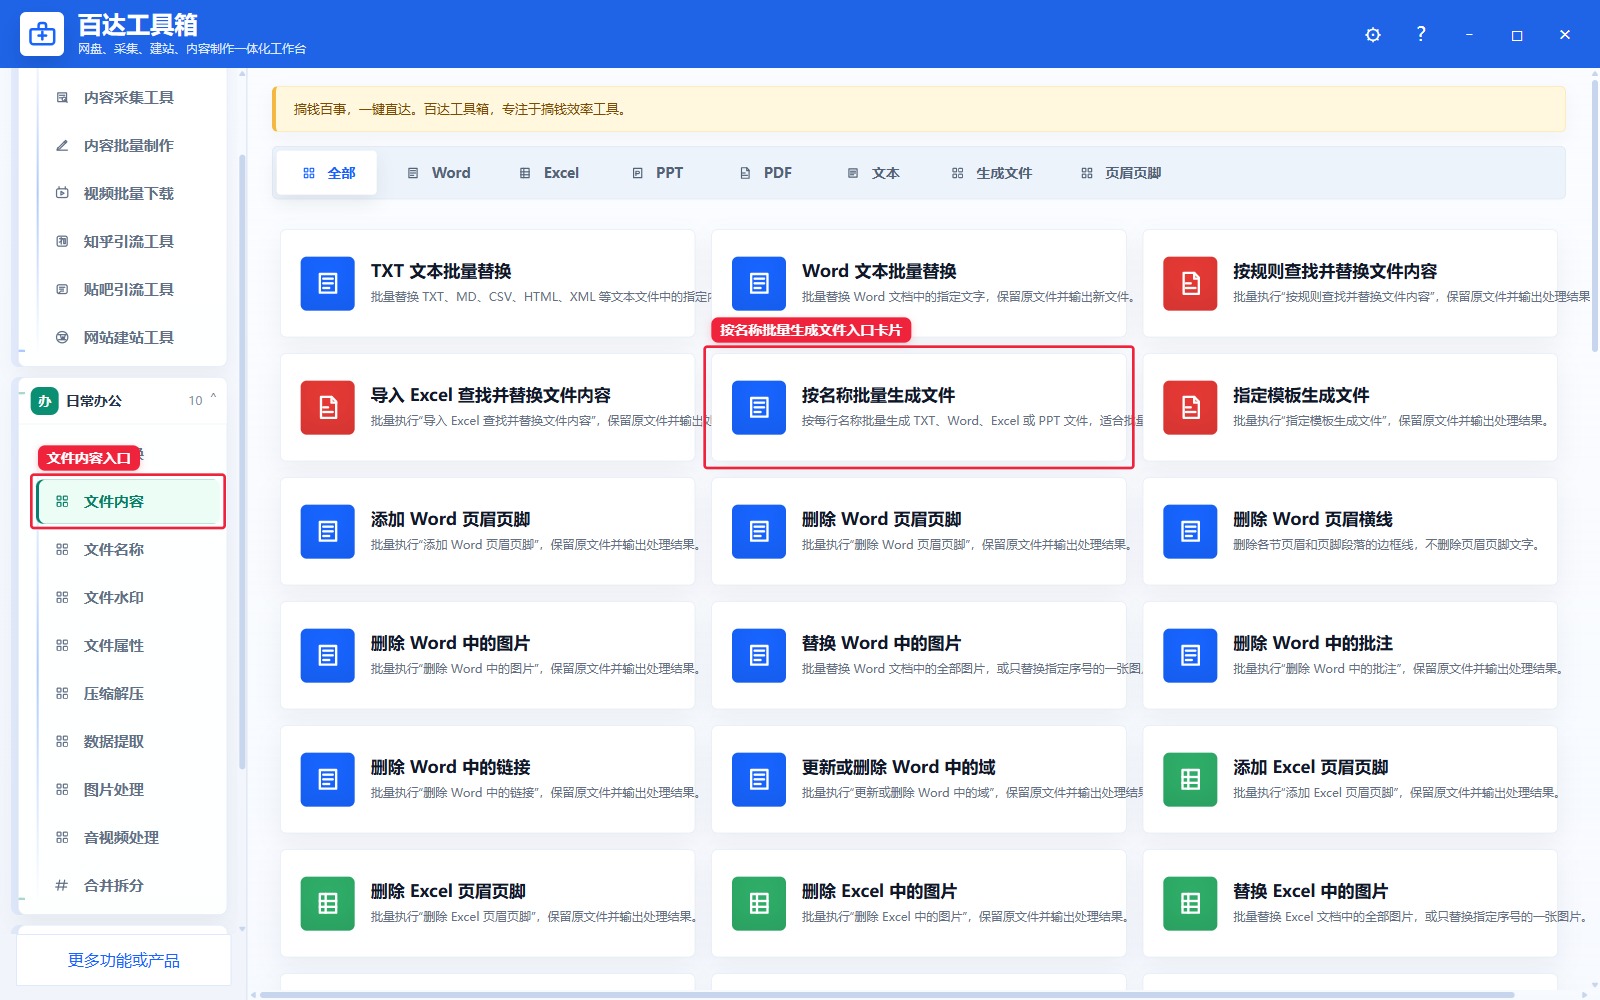
Task: Click the 替换 Word 中的图片 icon
Action: point(759,656)
